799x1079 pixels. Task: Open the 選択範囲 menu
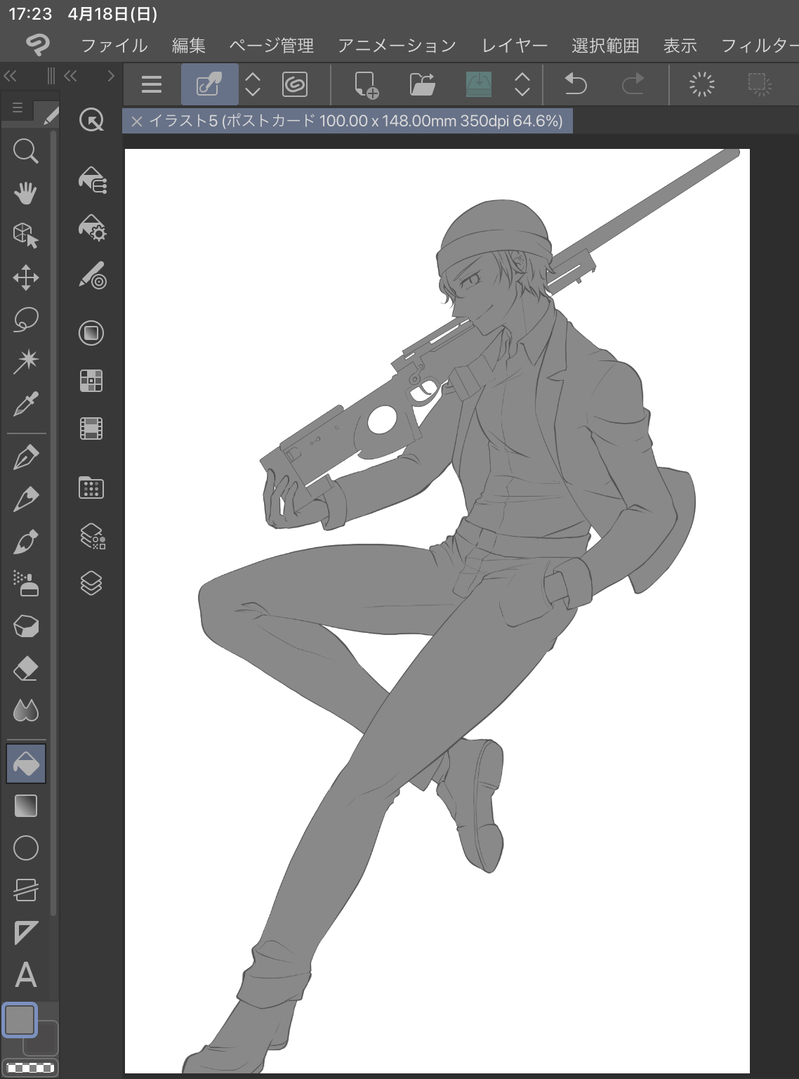(x=606, y=46)
